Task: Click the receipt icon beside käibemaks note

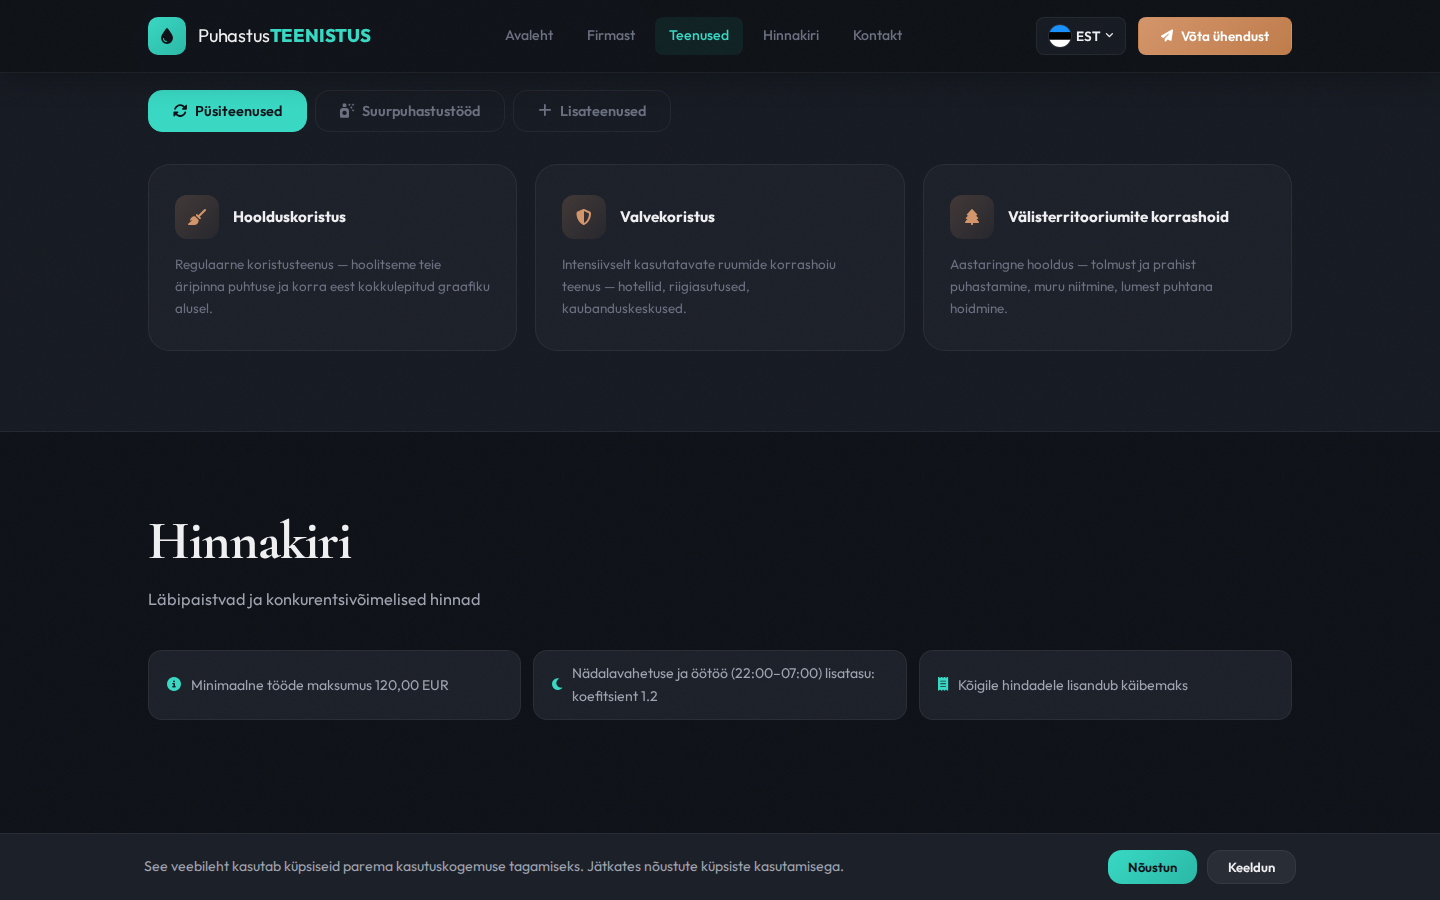Action: (x=942, y=685)
